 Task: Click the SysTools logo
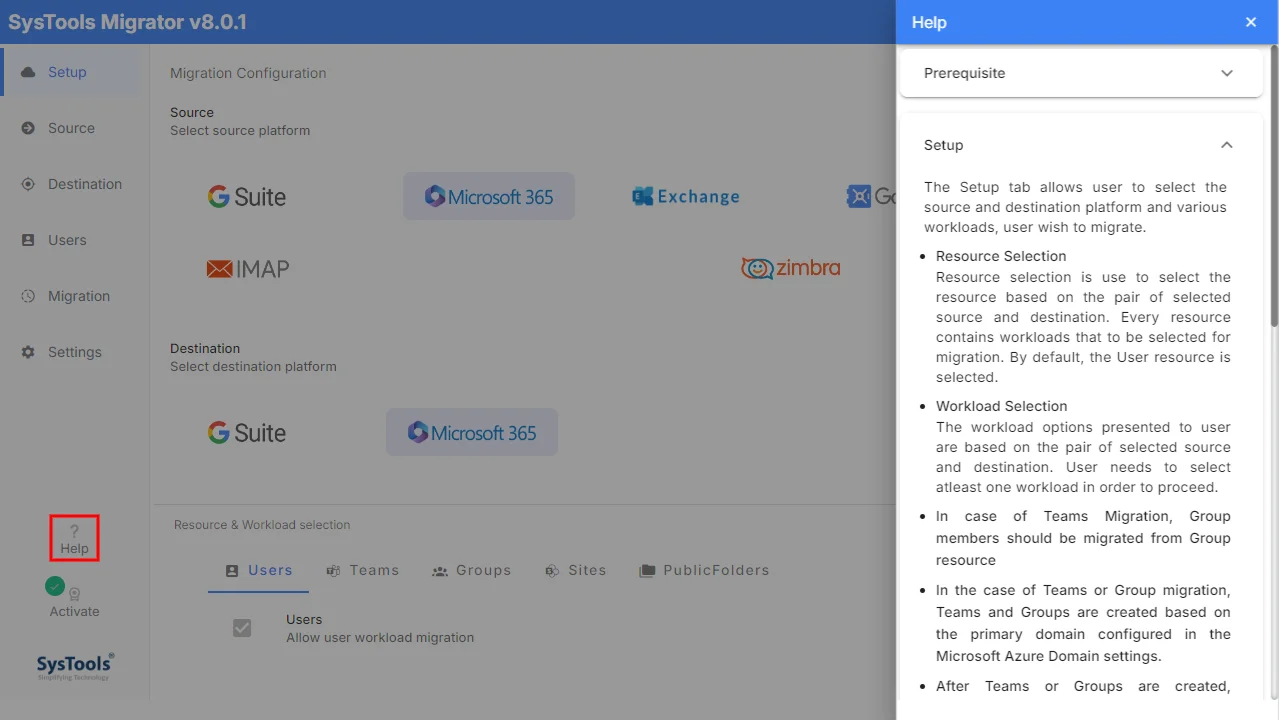click(75, 667)
